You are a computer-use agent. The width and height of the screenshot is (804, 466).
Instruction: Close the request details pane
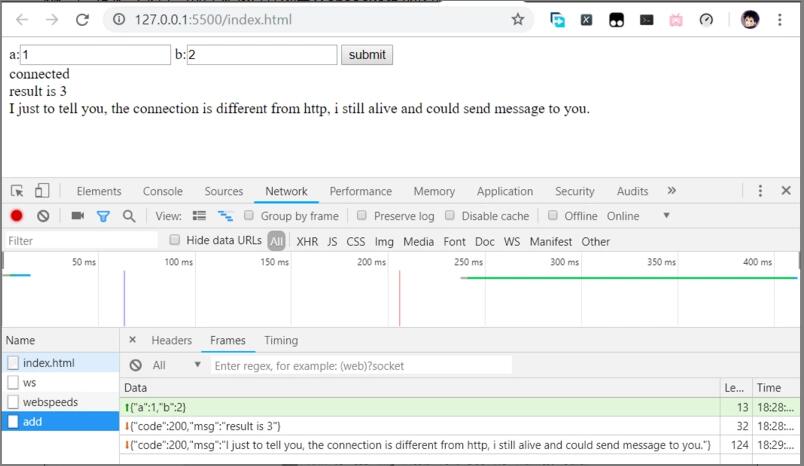(x=132, y=339)
